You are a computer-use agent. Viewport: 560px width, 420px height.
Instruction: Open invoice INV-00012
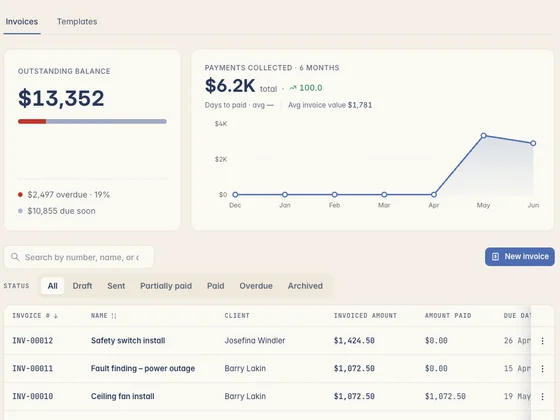click(32, 341)
